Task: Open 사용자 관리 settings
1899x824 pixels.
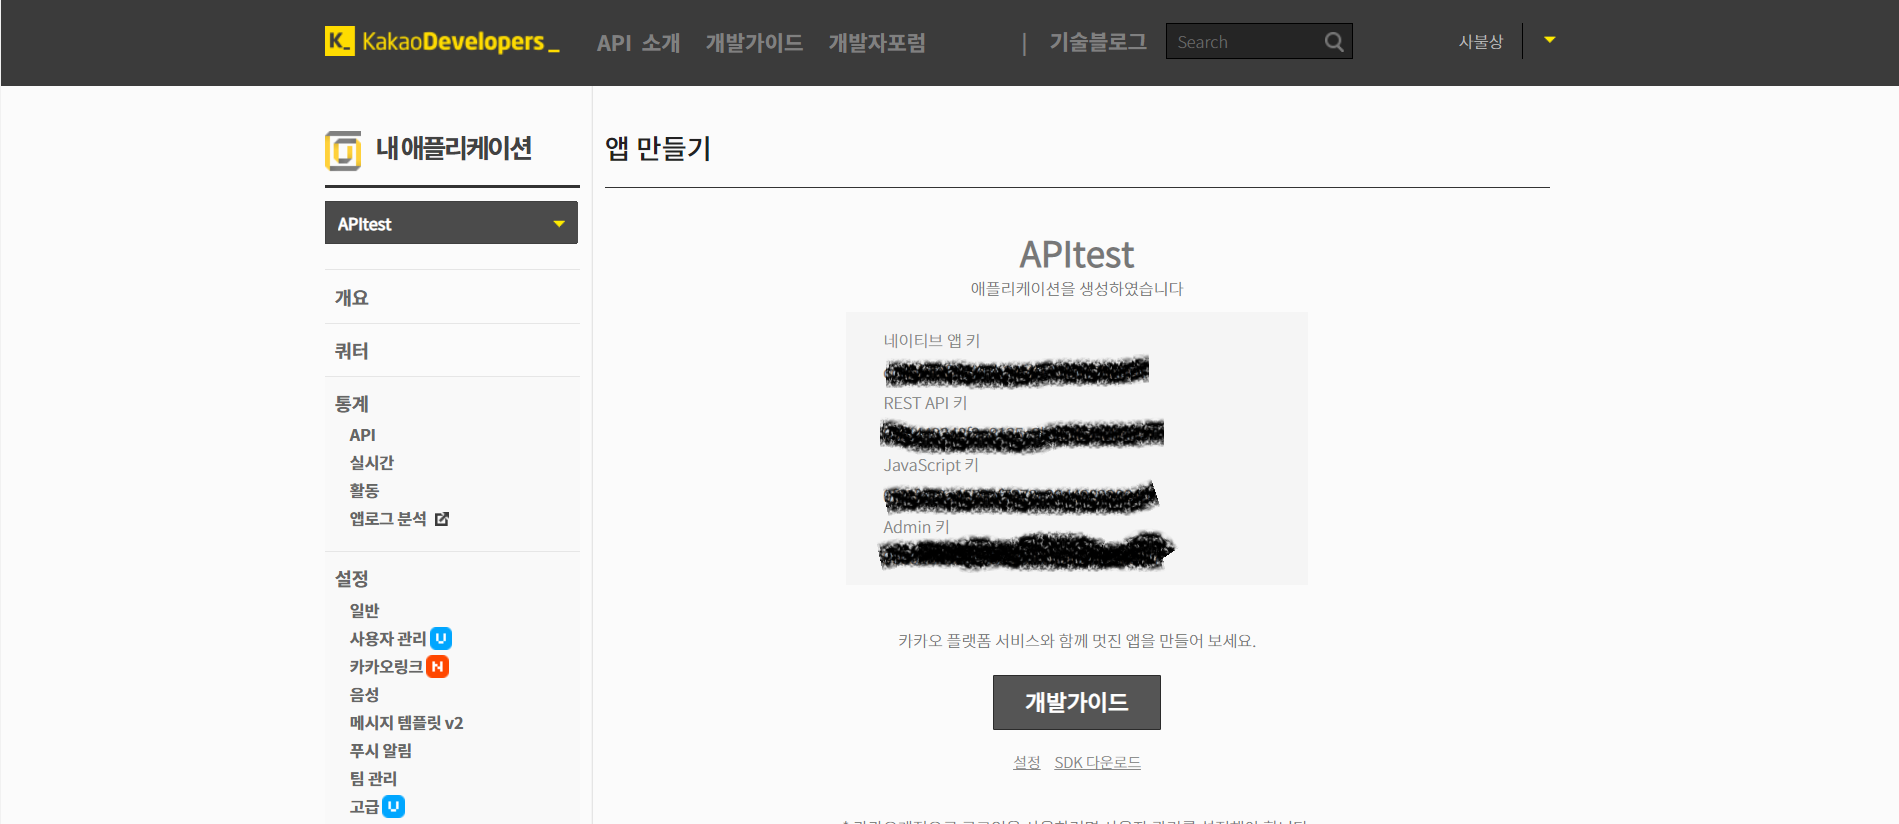Action: 388,639
